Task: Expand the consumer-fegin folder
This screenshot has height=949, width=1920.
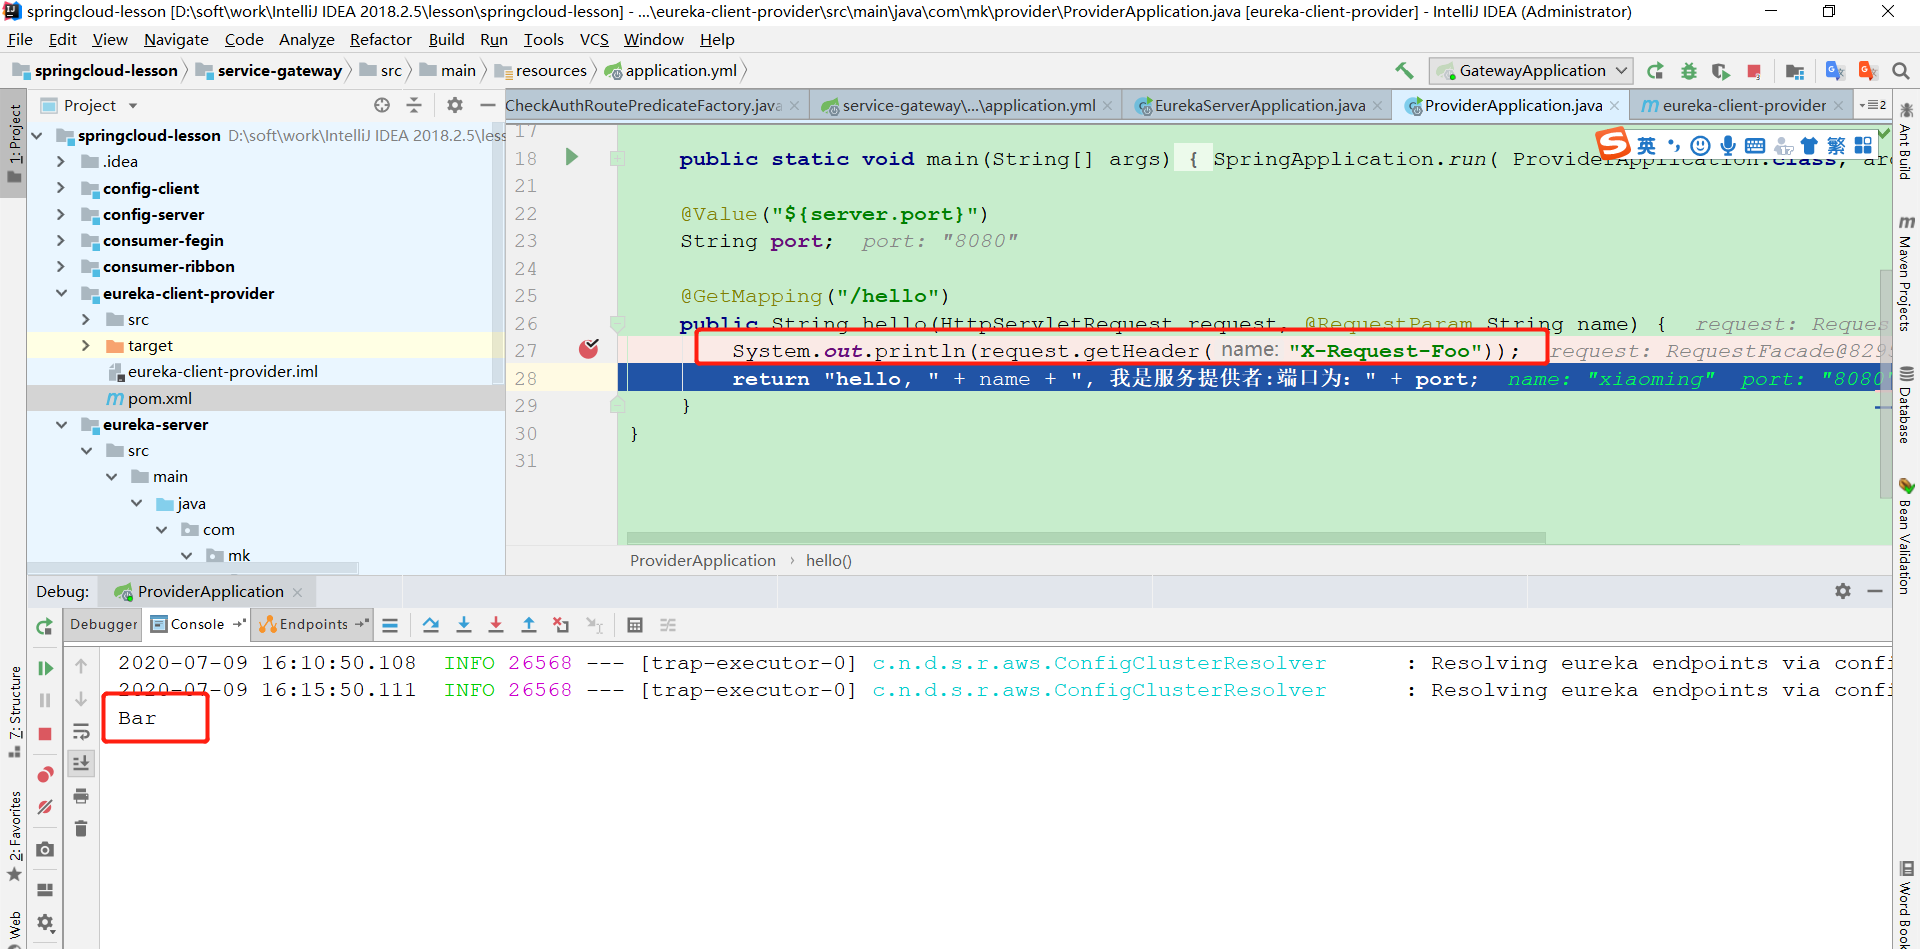Action: (61, 240)
